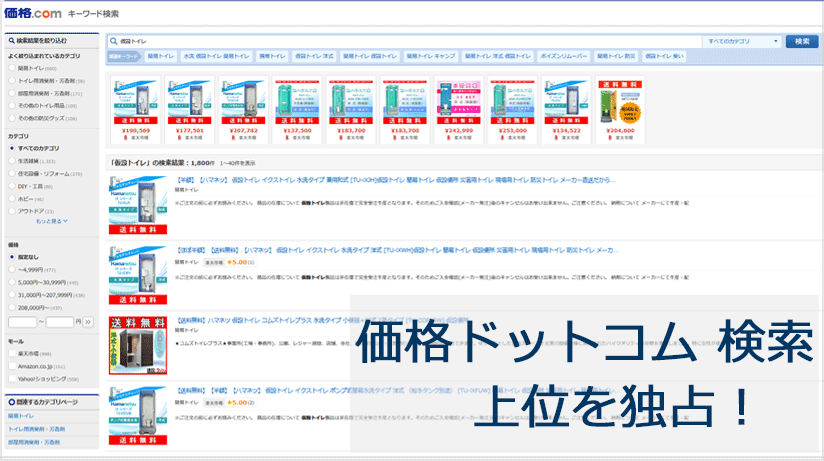Click the ポイズンリムーバー keyword chip

564,56
